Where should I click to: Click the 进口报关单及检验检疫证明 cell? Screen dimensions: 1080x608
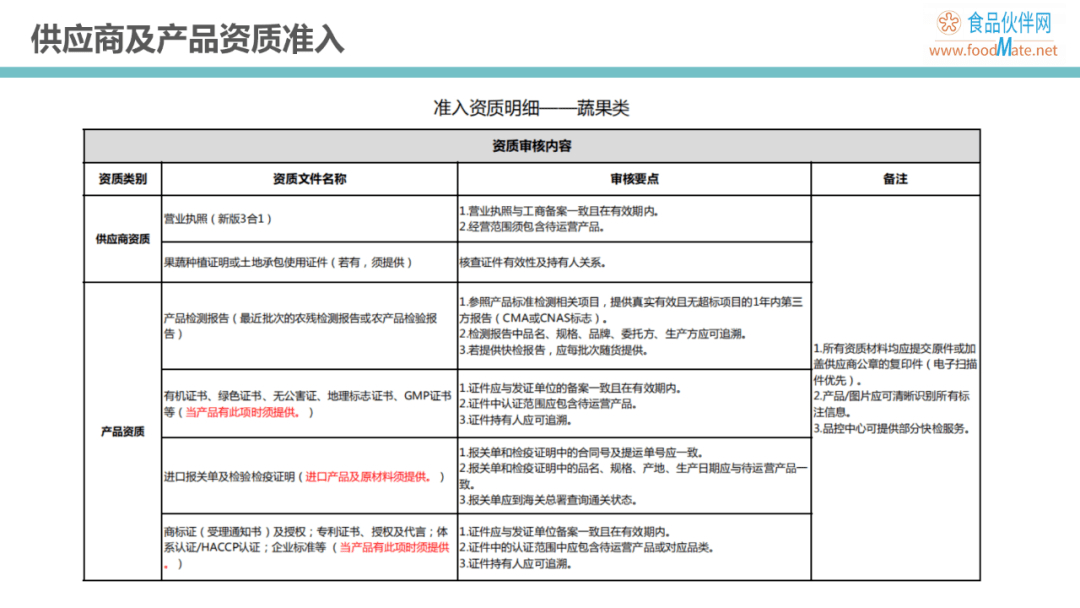click(309, 476)
